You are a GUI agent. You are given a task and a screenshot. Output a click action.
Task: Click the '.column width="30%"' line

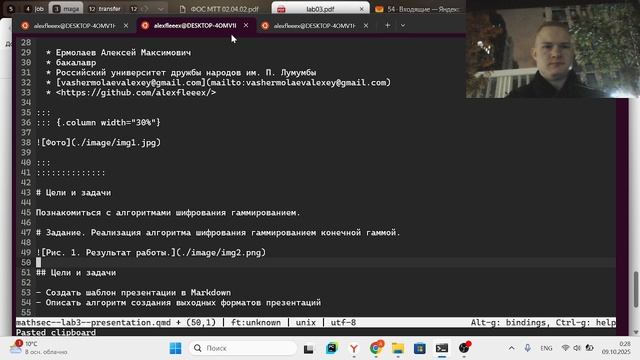click(98, 122)
